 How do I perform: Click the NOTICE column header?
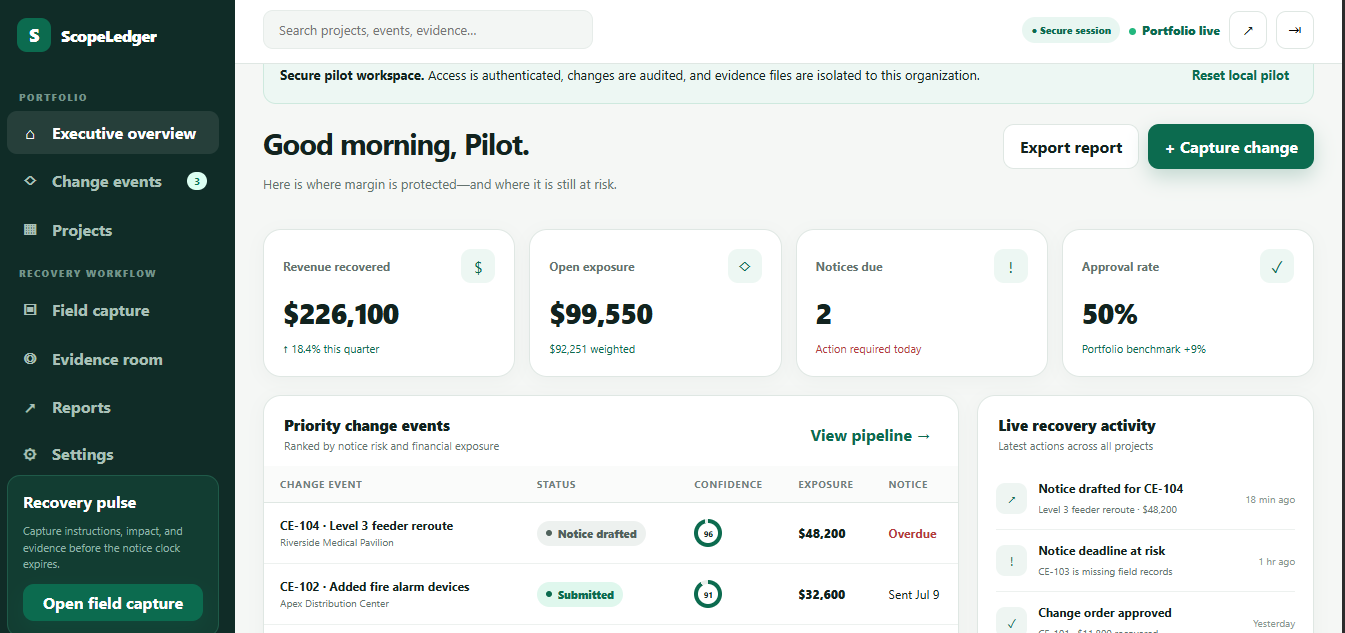[908, 485]
